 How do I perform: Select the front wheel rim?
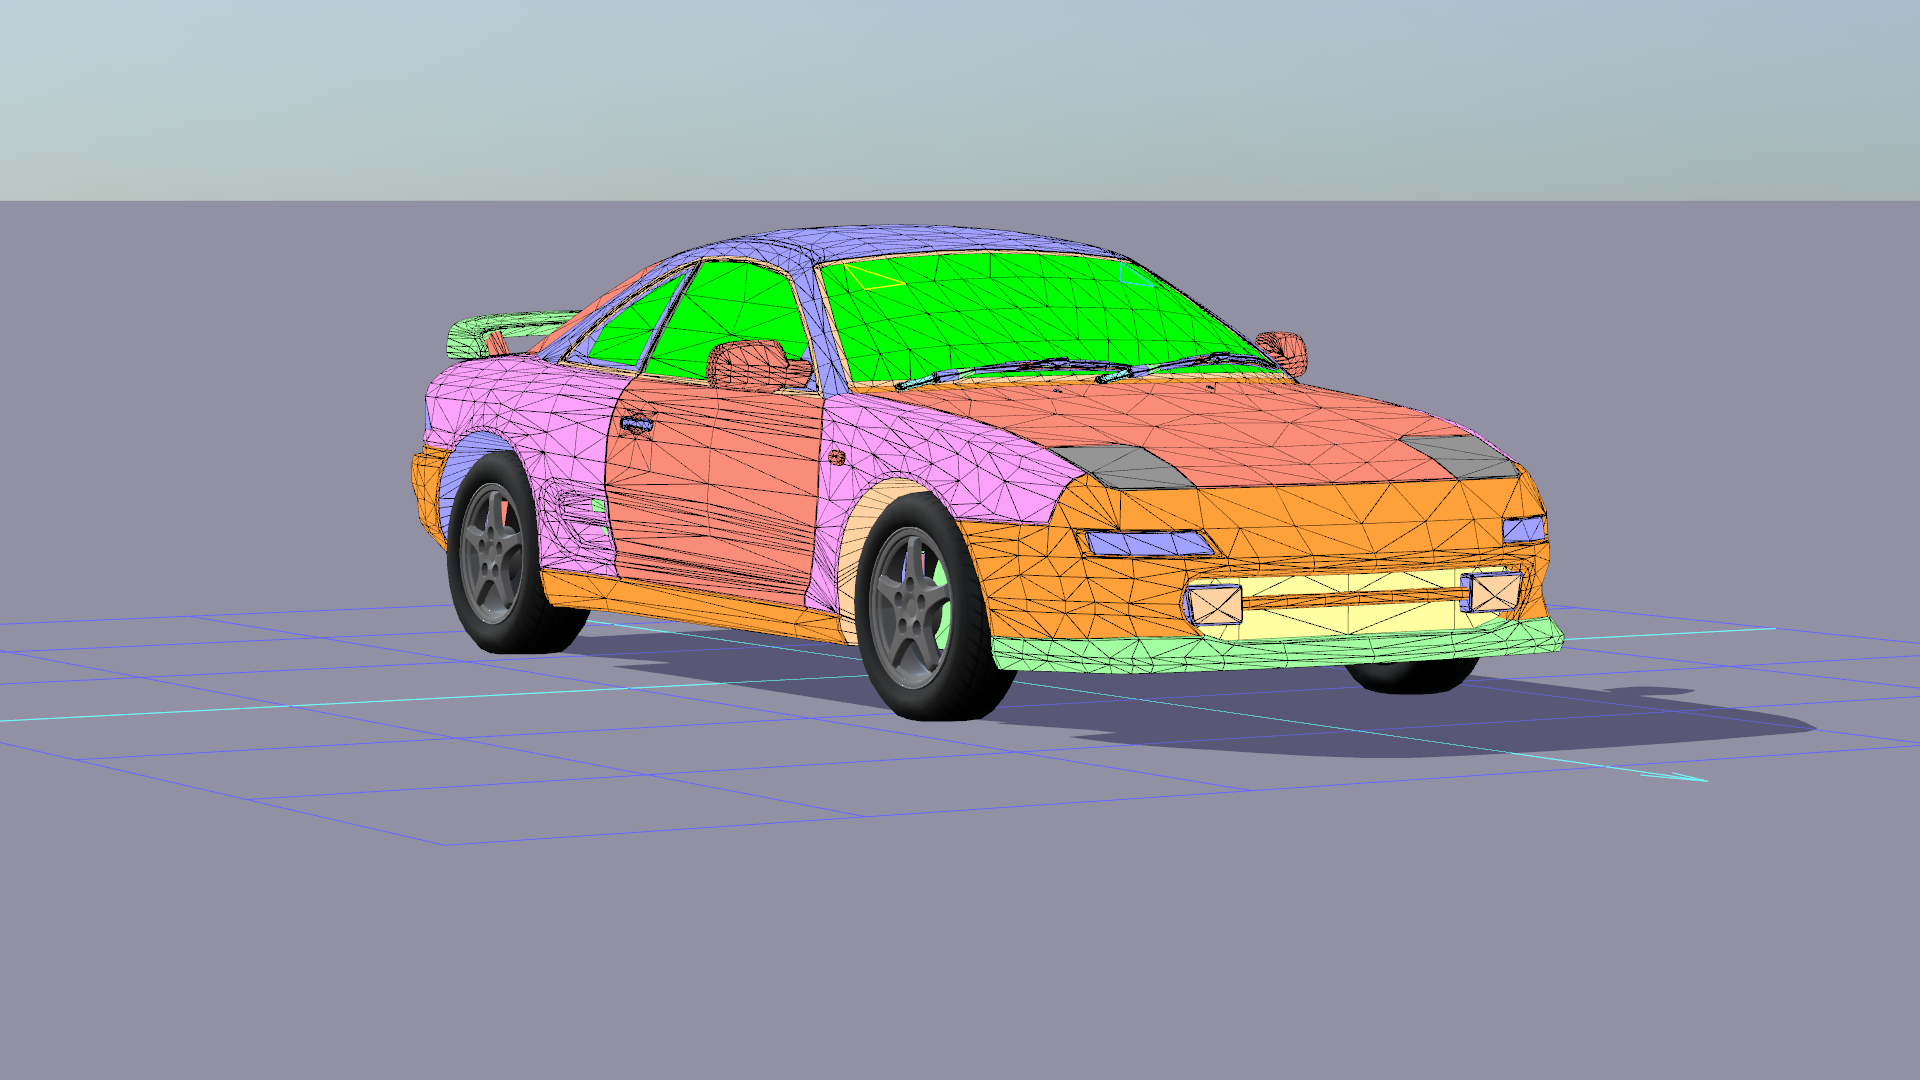(910, 607)
